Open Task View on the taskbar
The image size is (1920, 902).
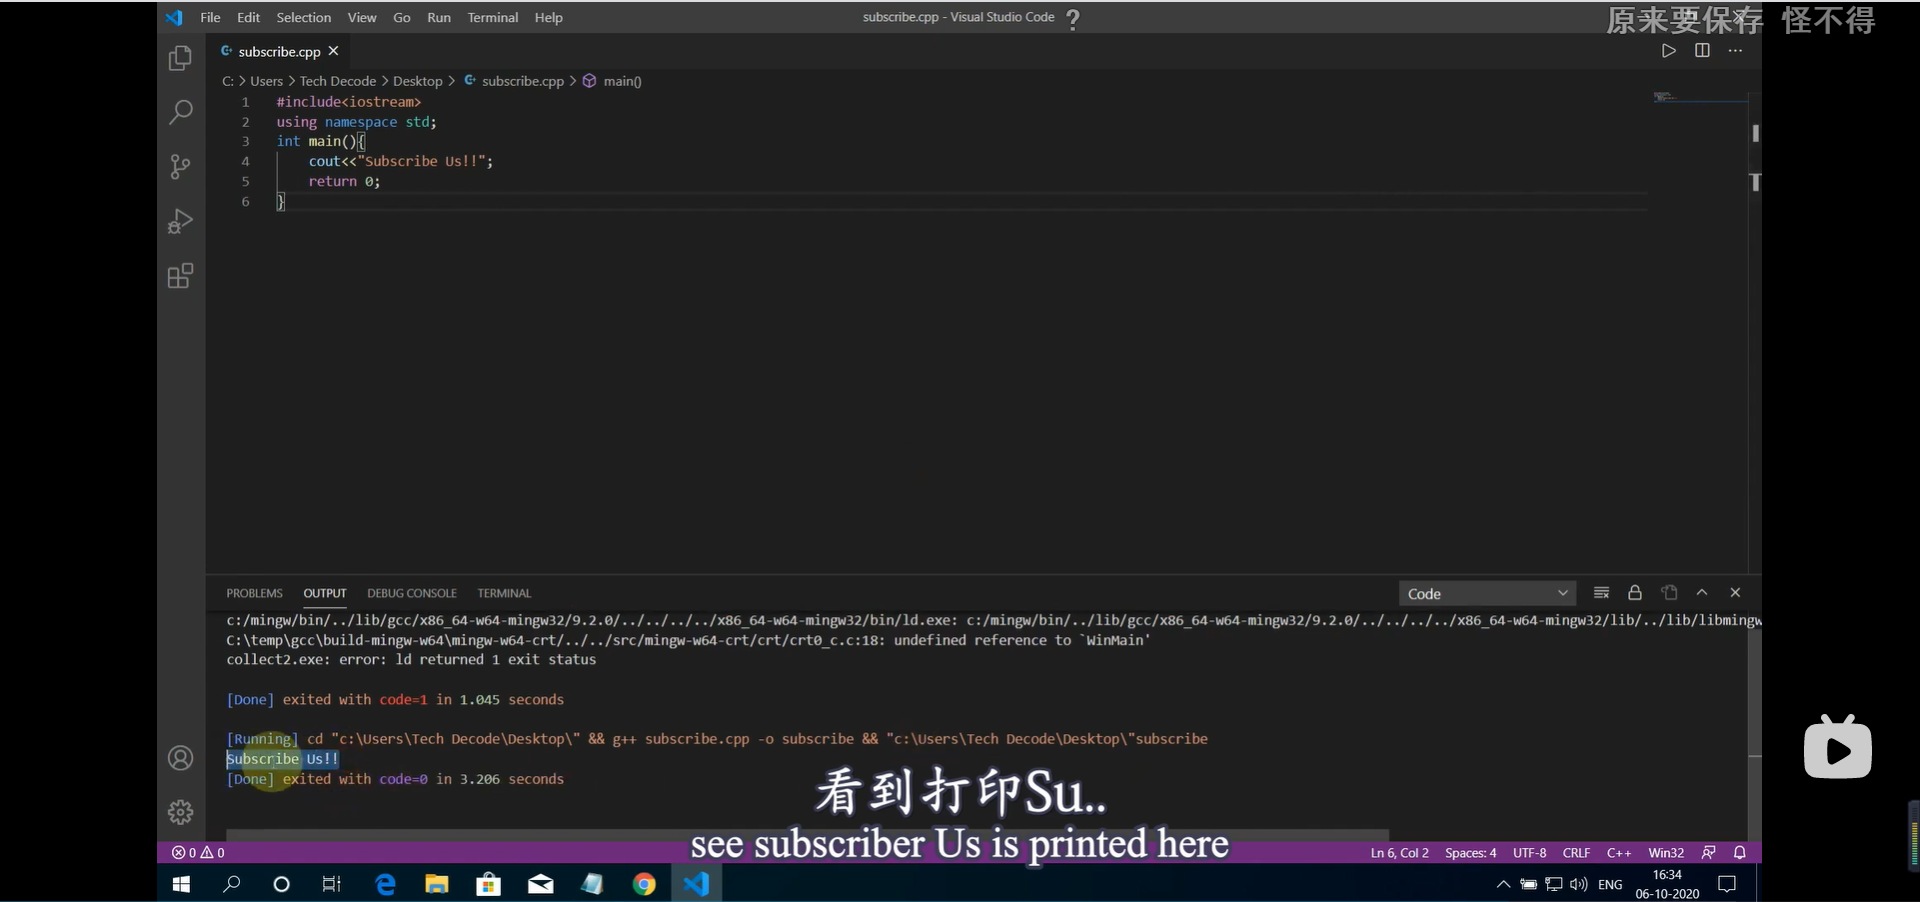331,884
